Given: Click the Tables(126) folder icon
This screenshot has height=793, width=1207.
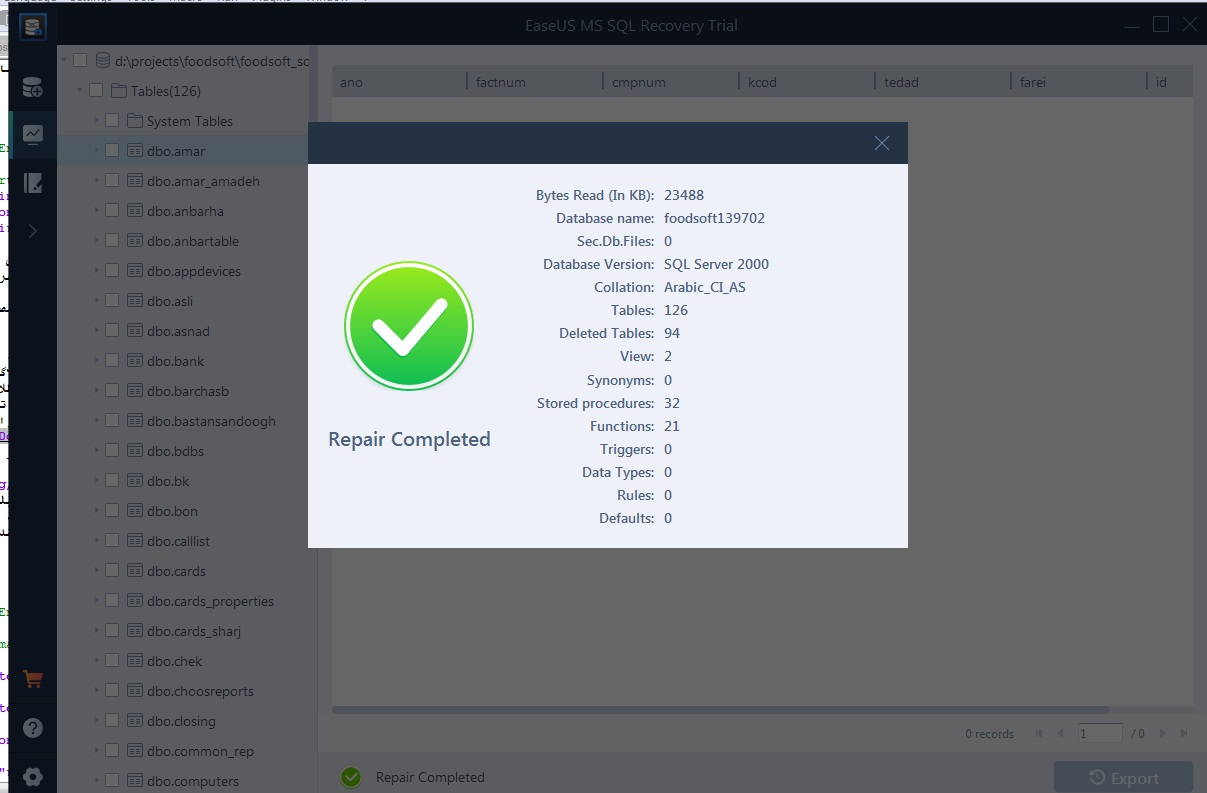Looking at the screenshot, I should click(x=119, y=91).
